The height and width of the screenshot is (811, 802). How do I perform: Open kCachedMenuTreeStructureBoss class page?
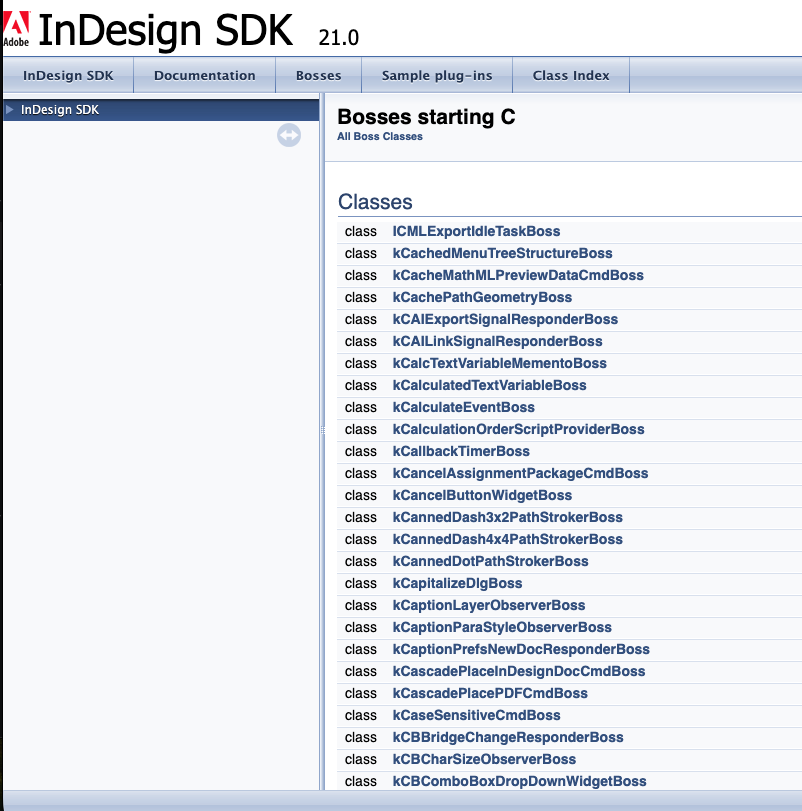point(502,253)
